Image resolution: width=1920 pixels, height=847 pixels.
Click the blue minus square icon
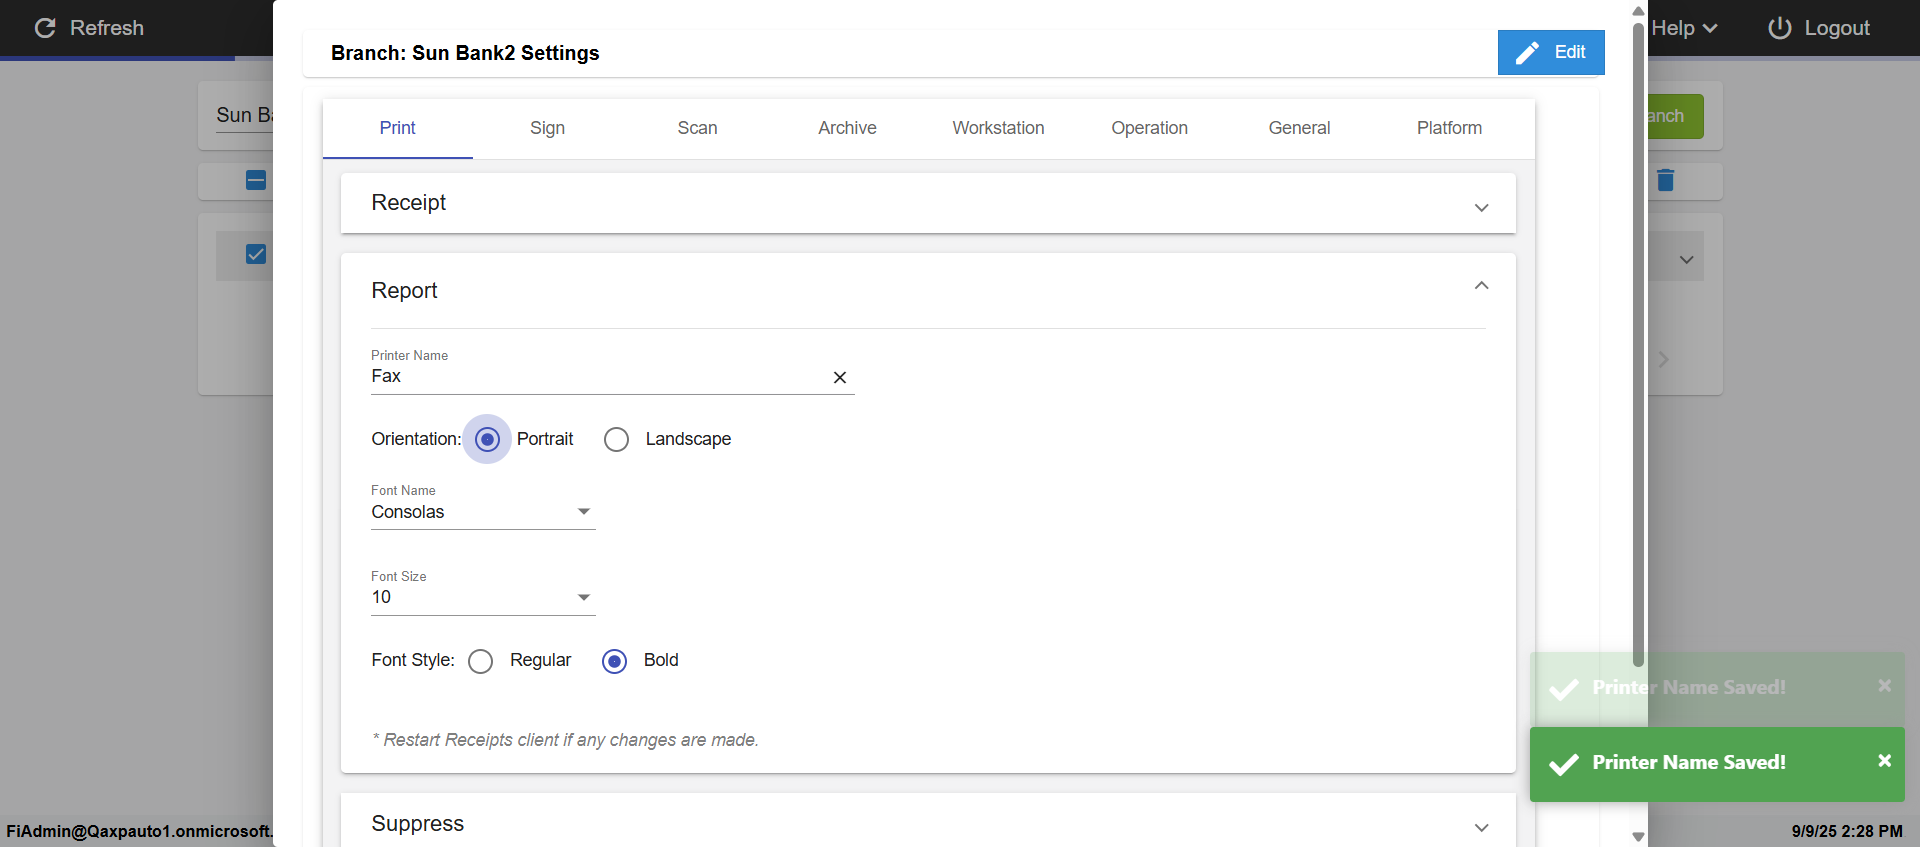point(256,180)
